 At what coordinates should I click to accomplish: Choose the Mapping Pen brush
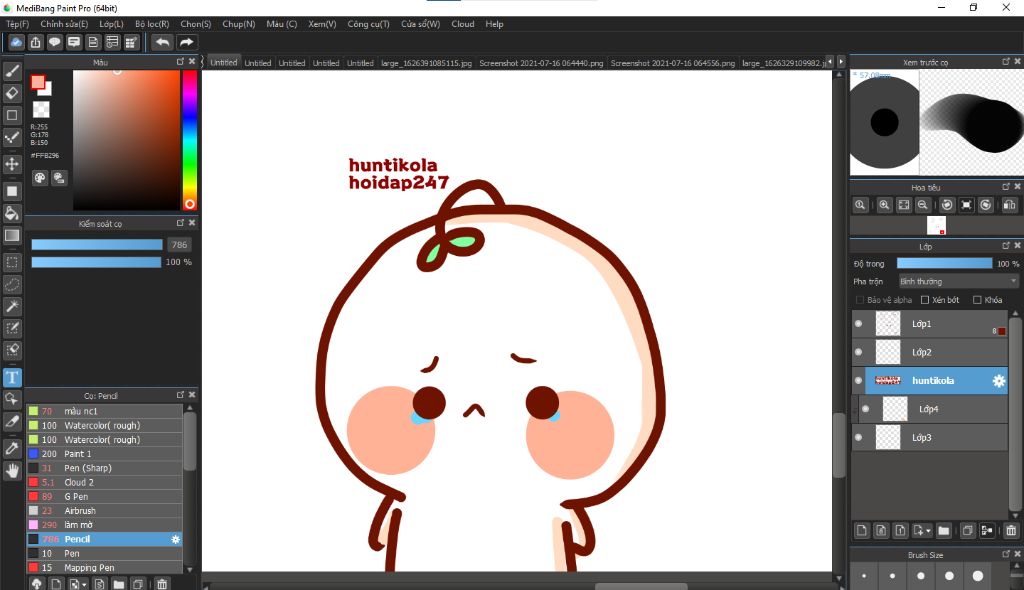pyautogui.click(x=104, y=568)
